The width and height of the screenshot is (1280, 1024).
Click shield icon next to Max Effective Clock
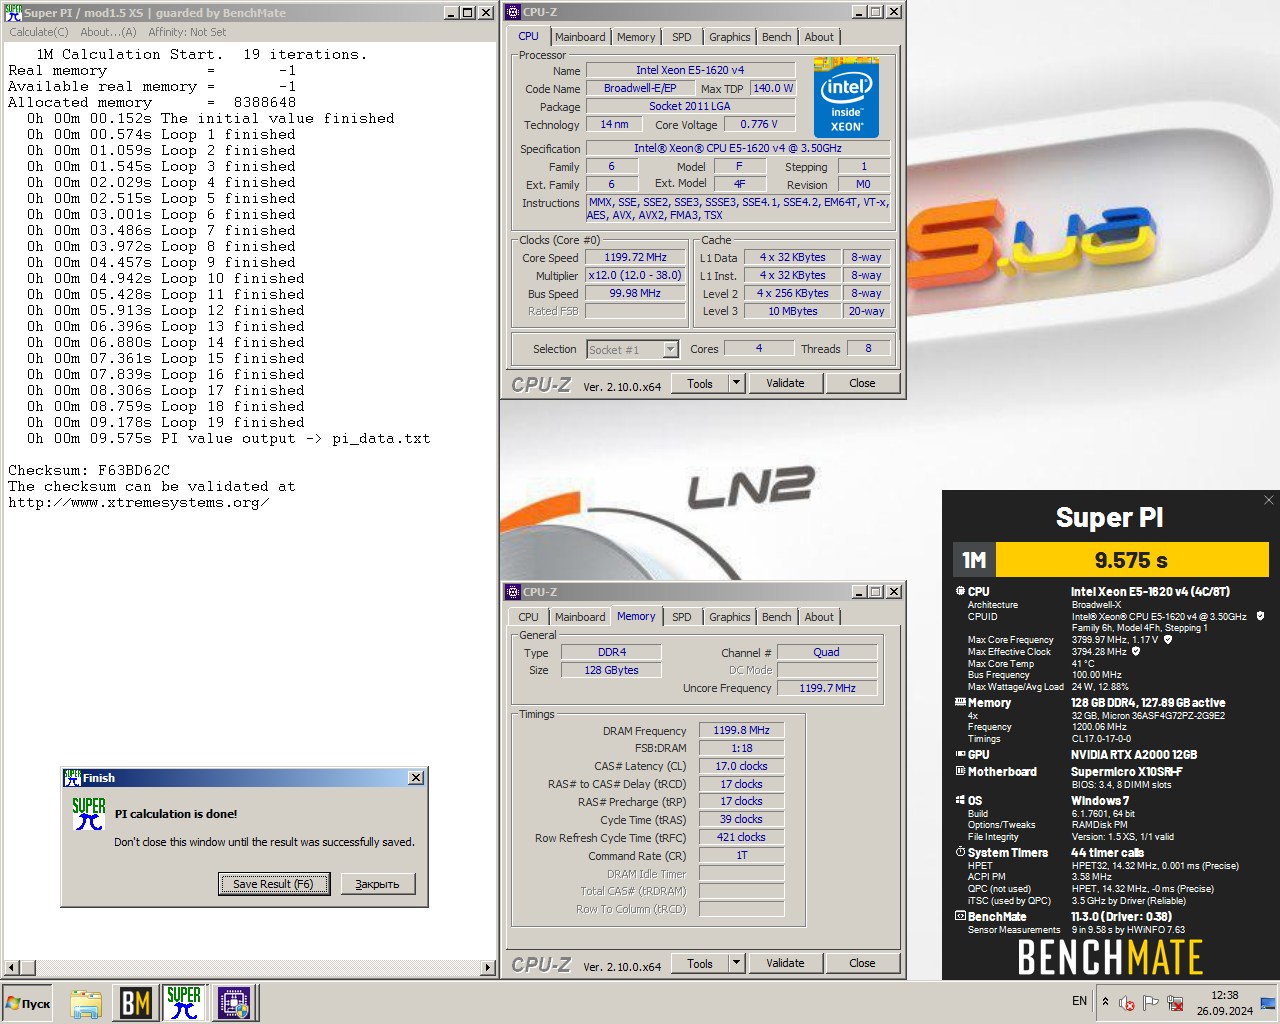(x=1136, y=651)
